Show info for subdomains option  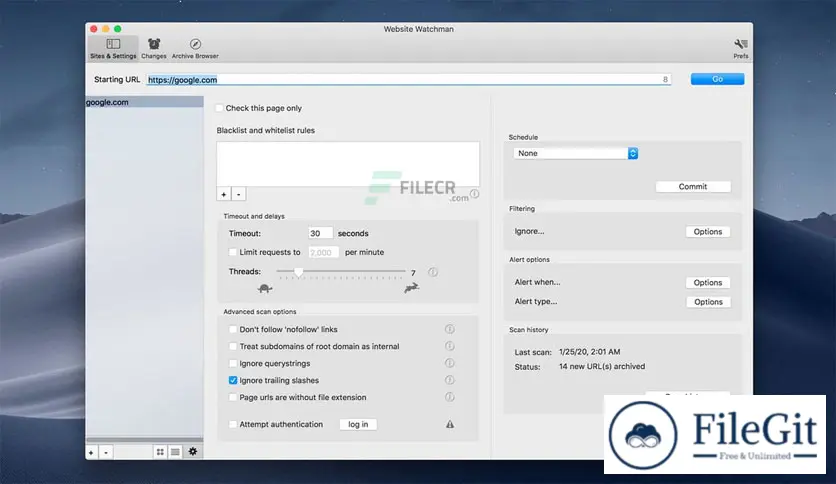(x=449, y=346)
